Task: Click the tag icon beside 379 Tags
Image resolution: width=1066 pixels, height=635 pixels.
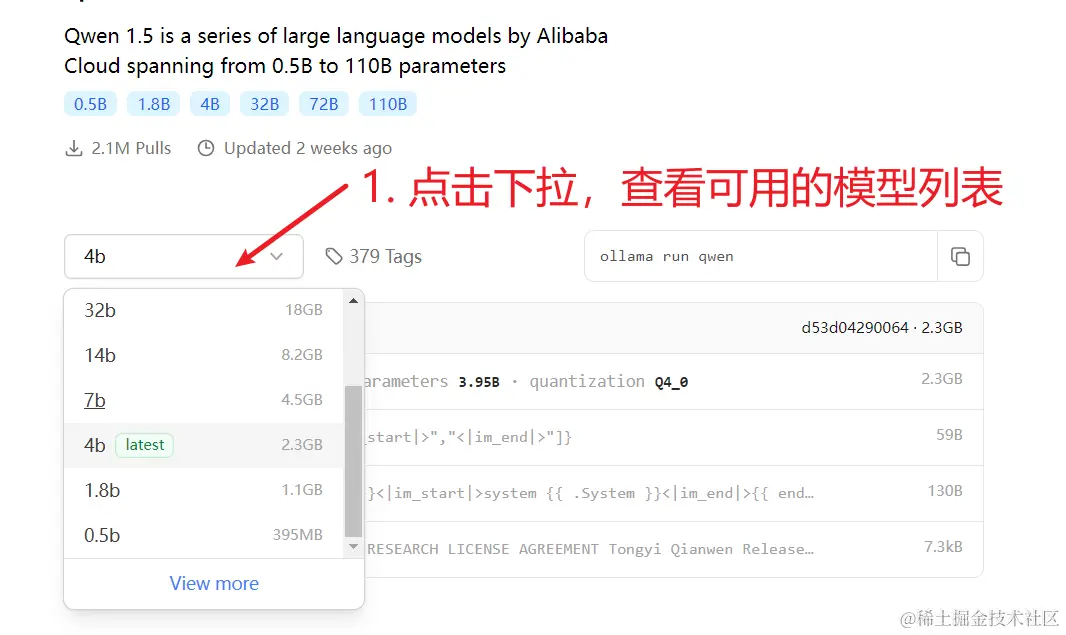Action: (x=333, y=256)
